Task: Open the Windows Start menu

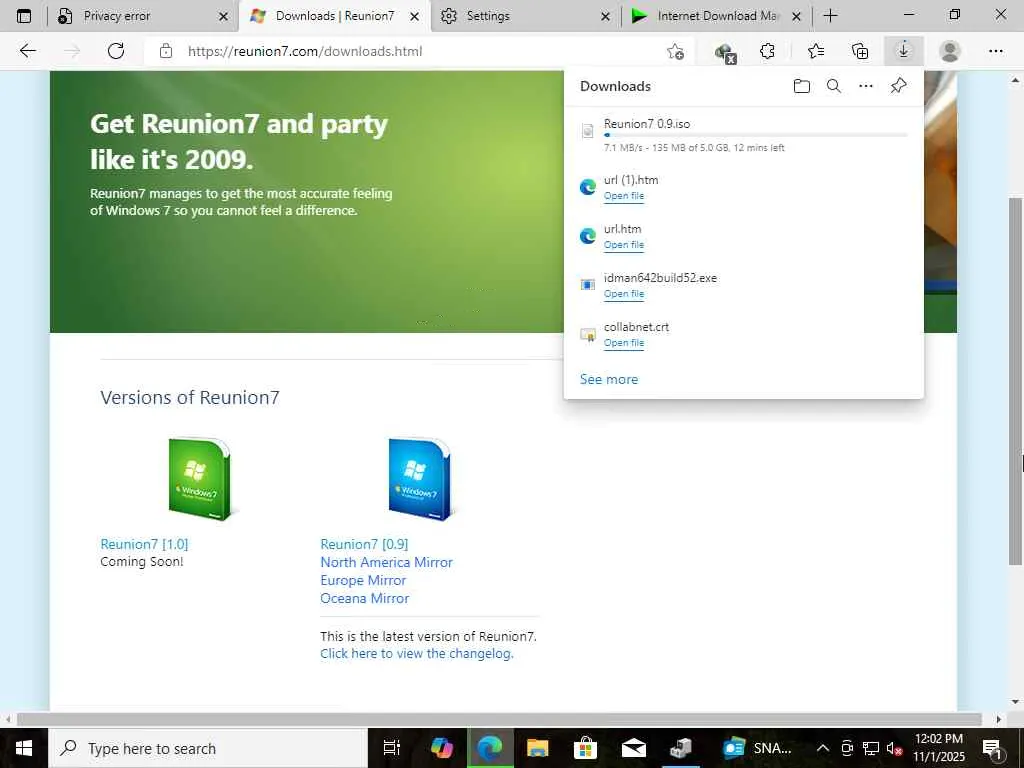Action: click(24, 748)
